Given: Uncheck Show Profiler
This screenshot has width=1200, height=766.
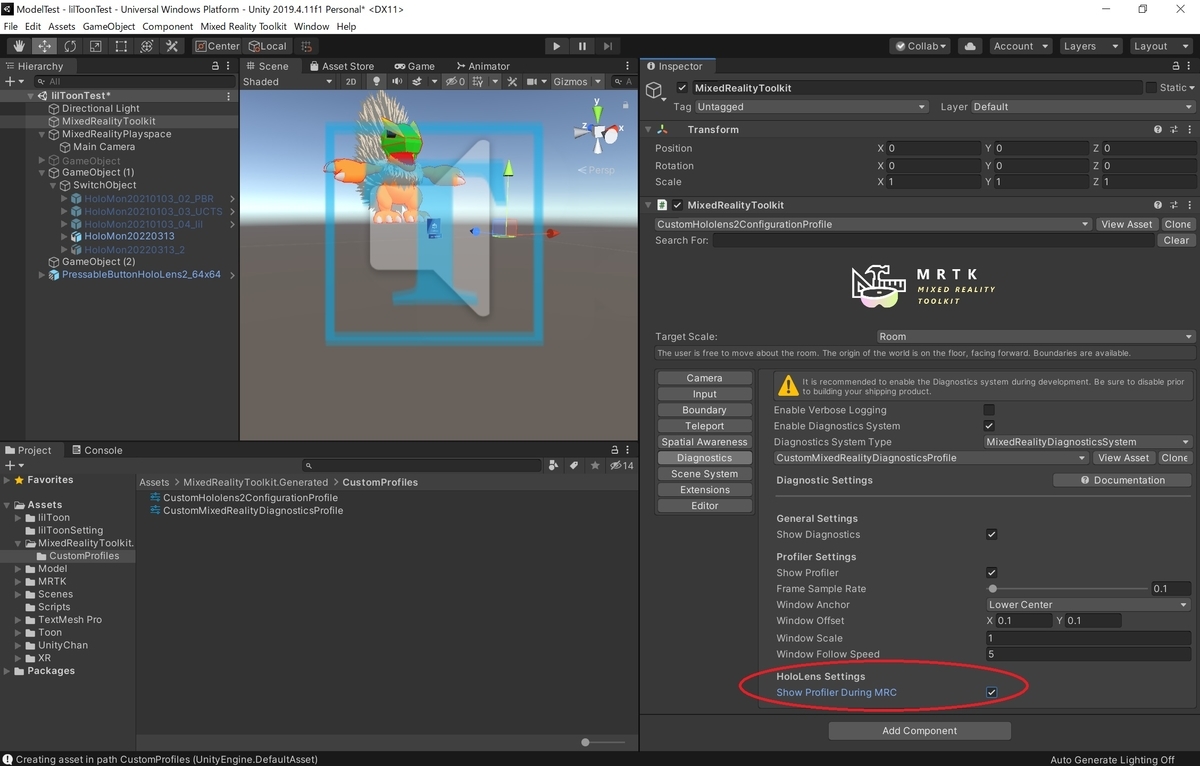Looking at the screenshot, I should pyautogui.click(x=991, y=572).
